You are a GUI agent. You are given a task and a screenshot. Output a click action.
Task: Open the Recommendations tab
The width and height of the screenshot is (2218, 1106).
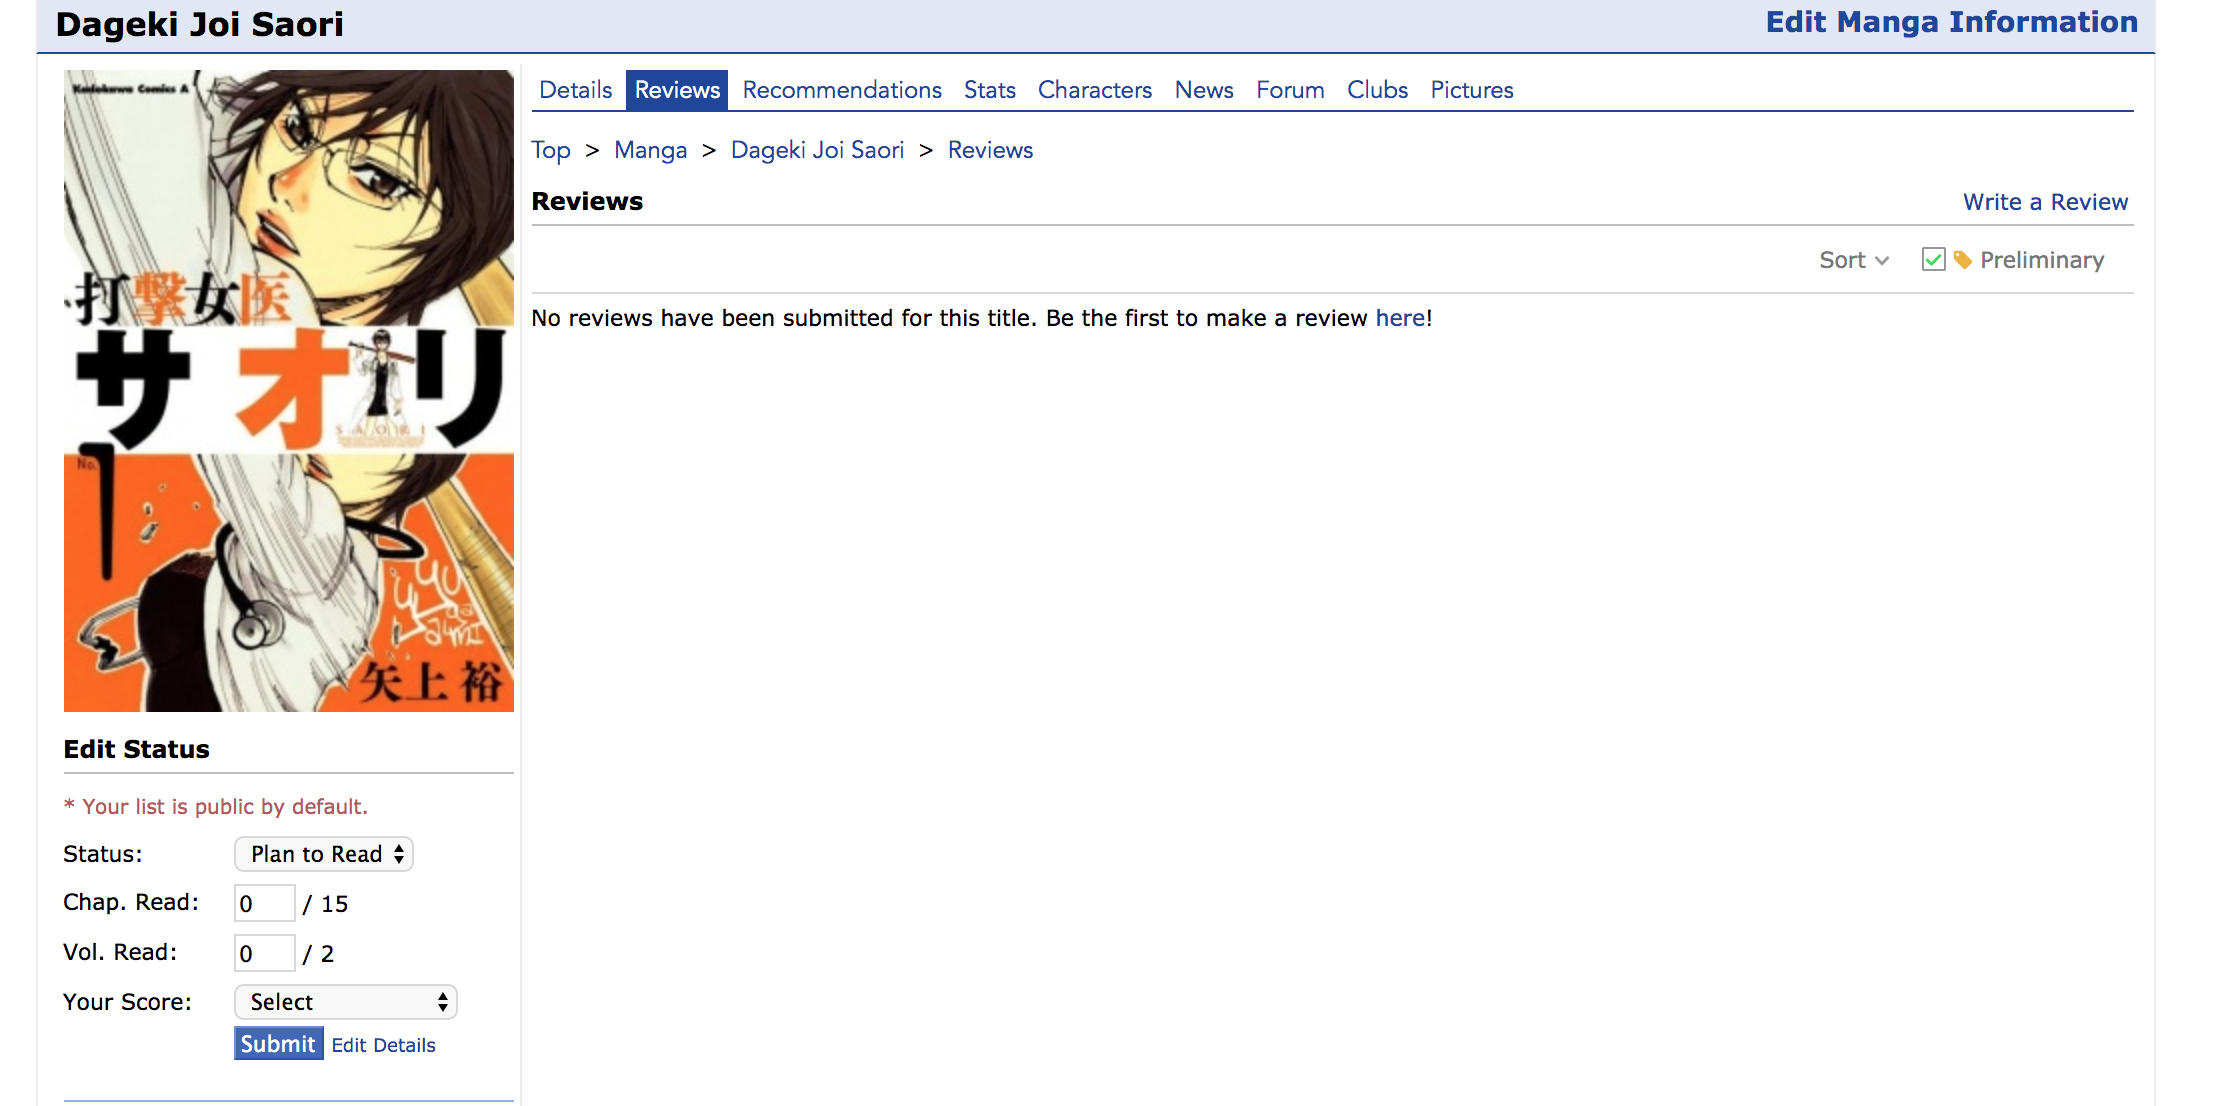tap(841, 90)
